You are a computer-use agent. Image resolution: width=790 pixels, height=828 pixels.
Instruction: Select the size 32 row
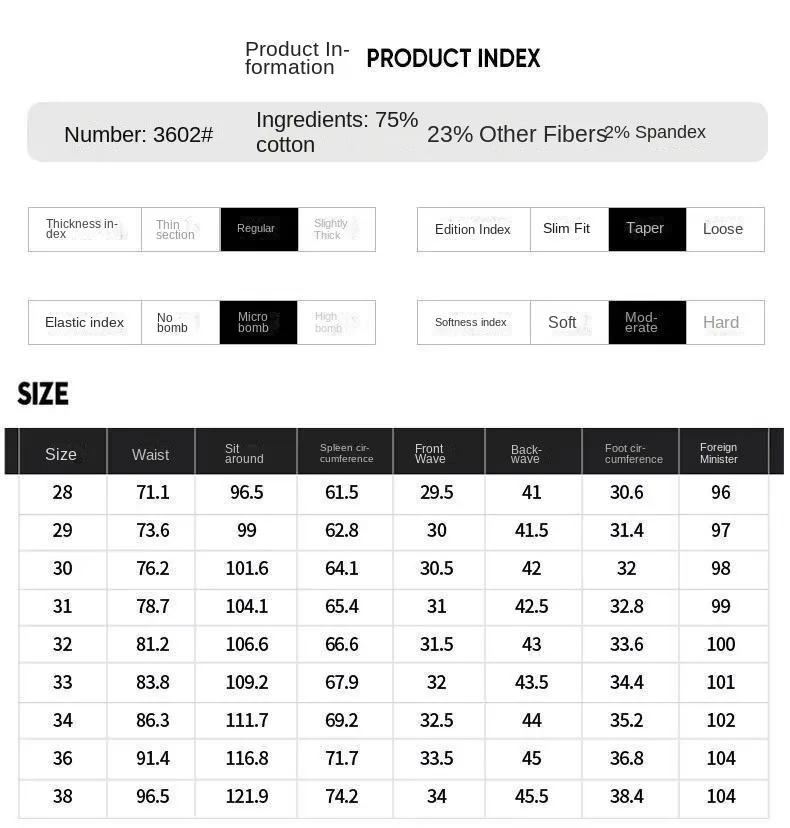coord(393,644)
